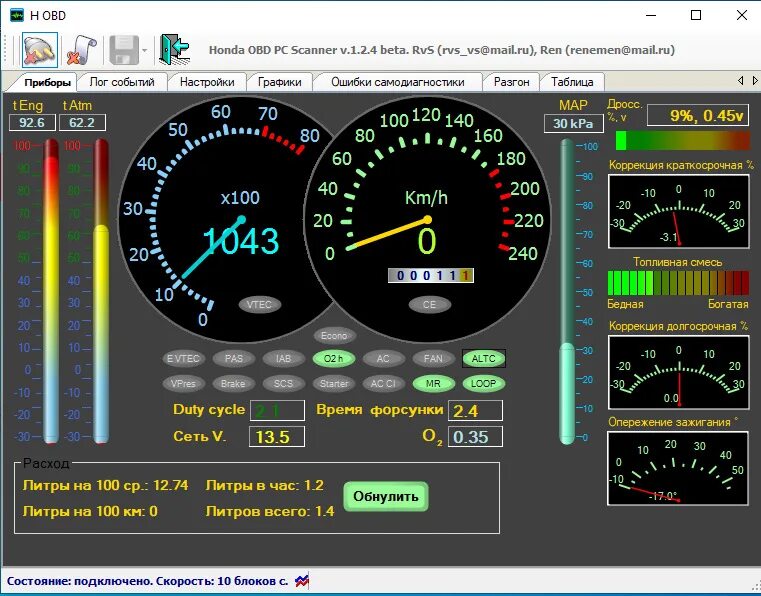Open the save icon dropdown arrow
This screenshot has height=596, width=761.
(145, 50)
